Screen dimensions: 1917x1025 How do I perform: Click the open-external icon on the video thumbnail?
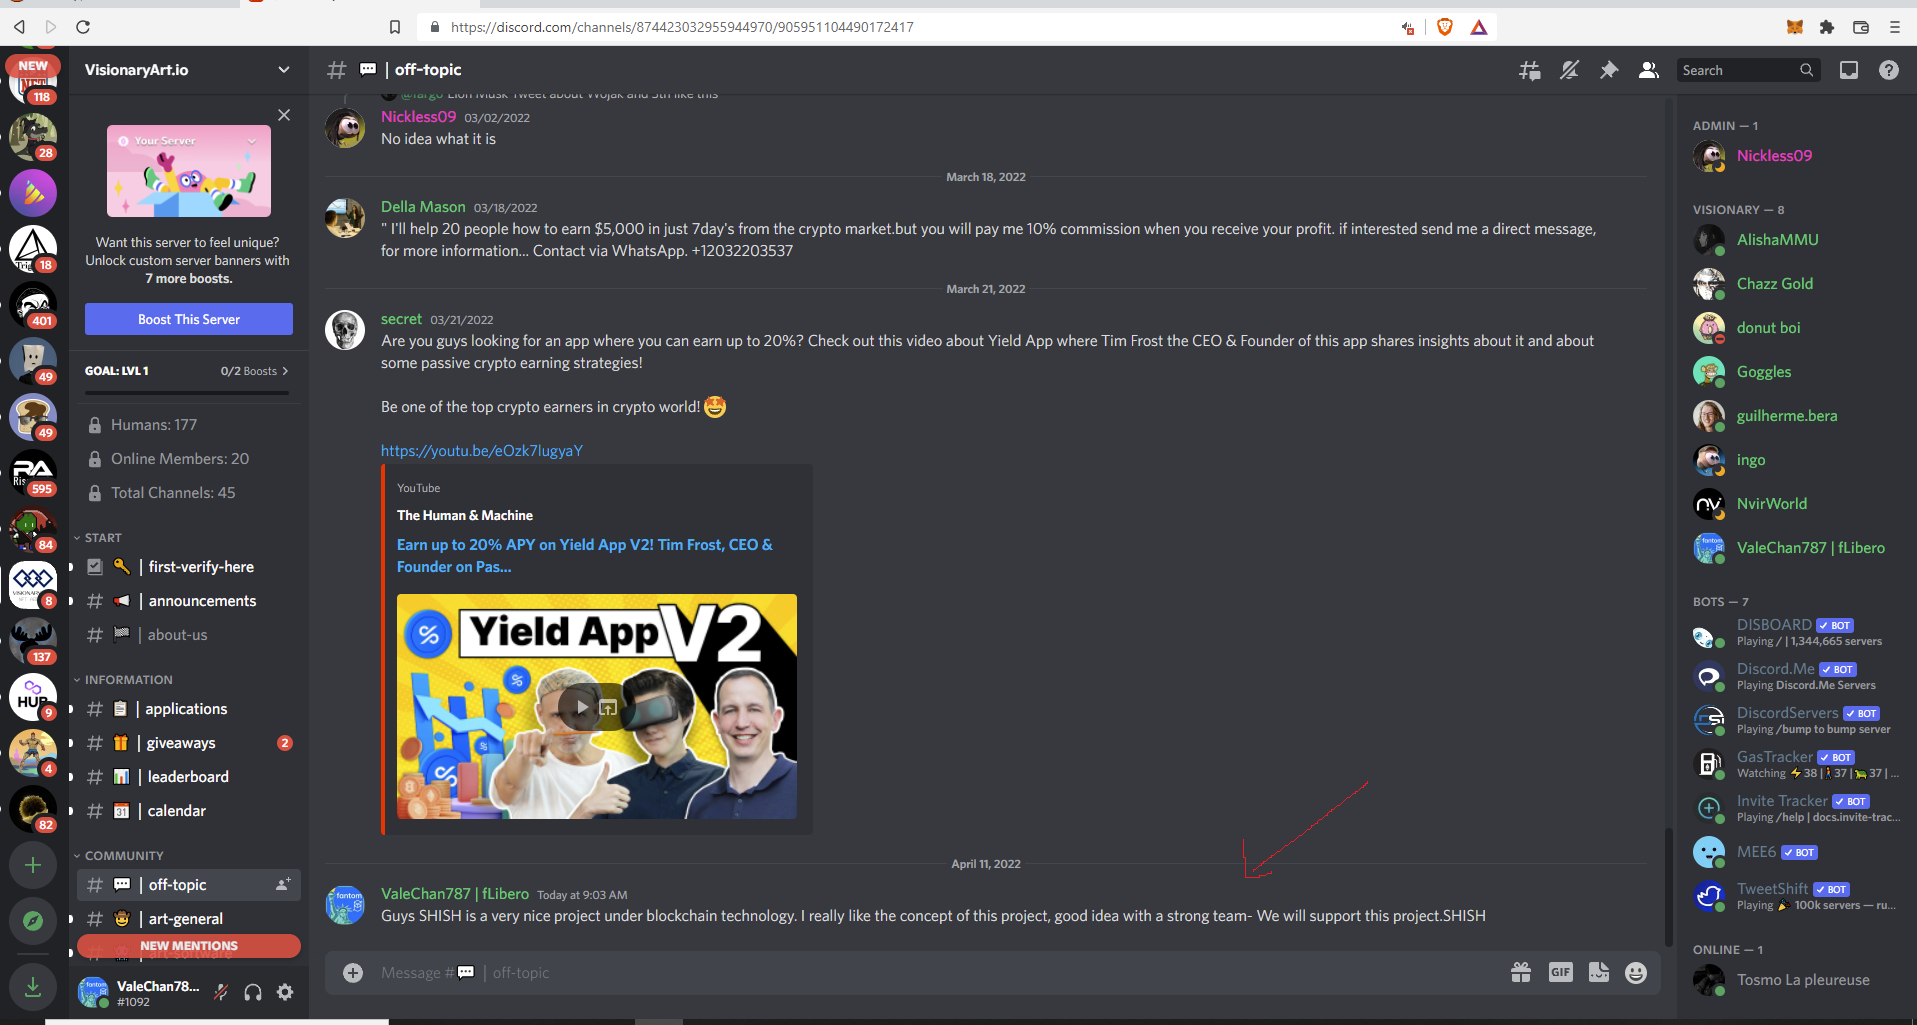tap(608, 707)
